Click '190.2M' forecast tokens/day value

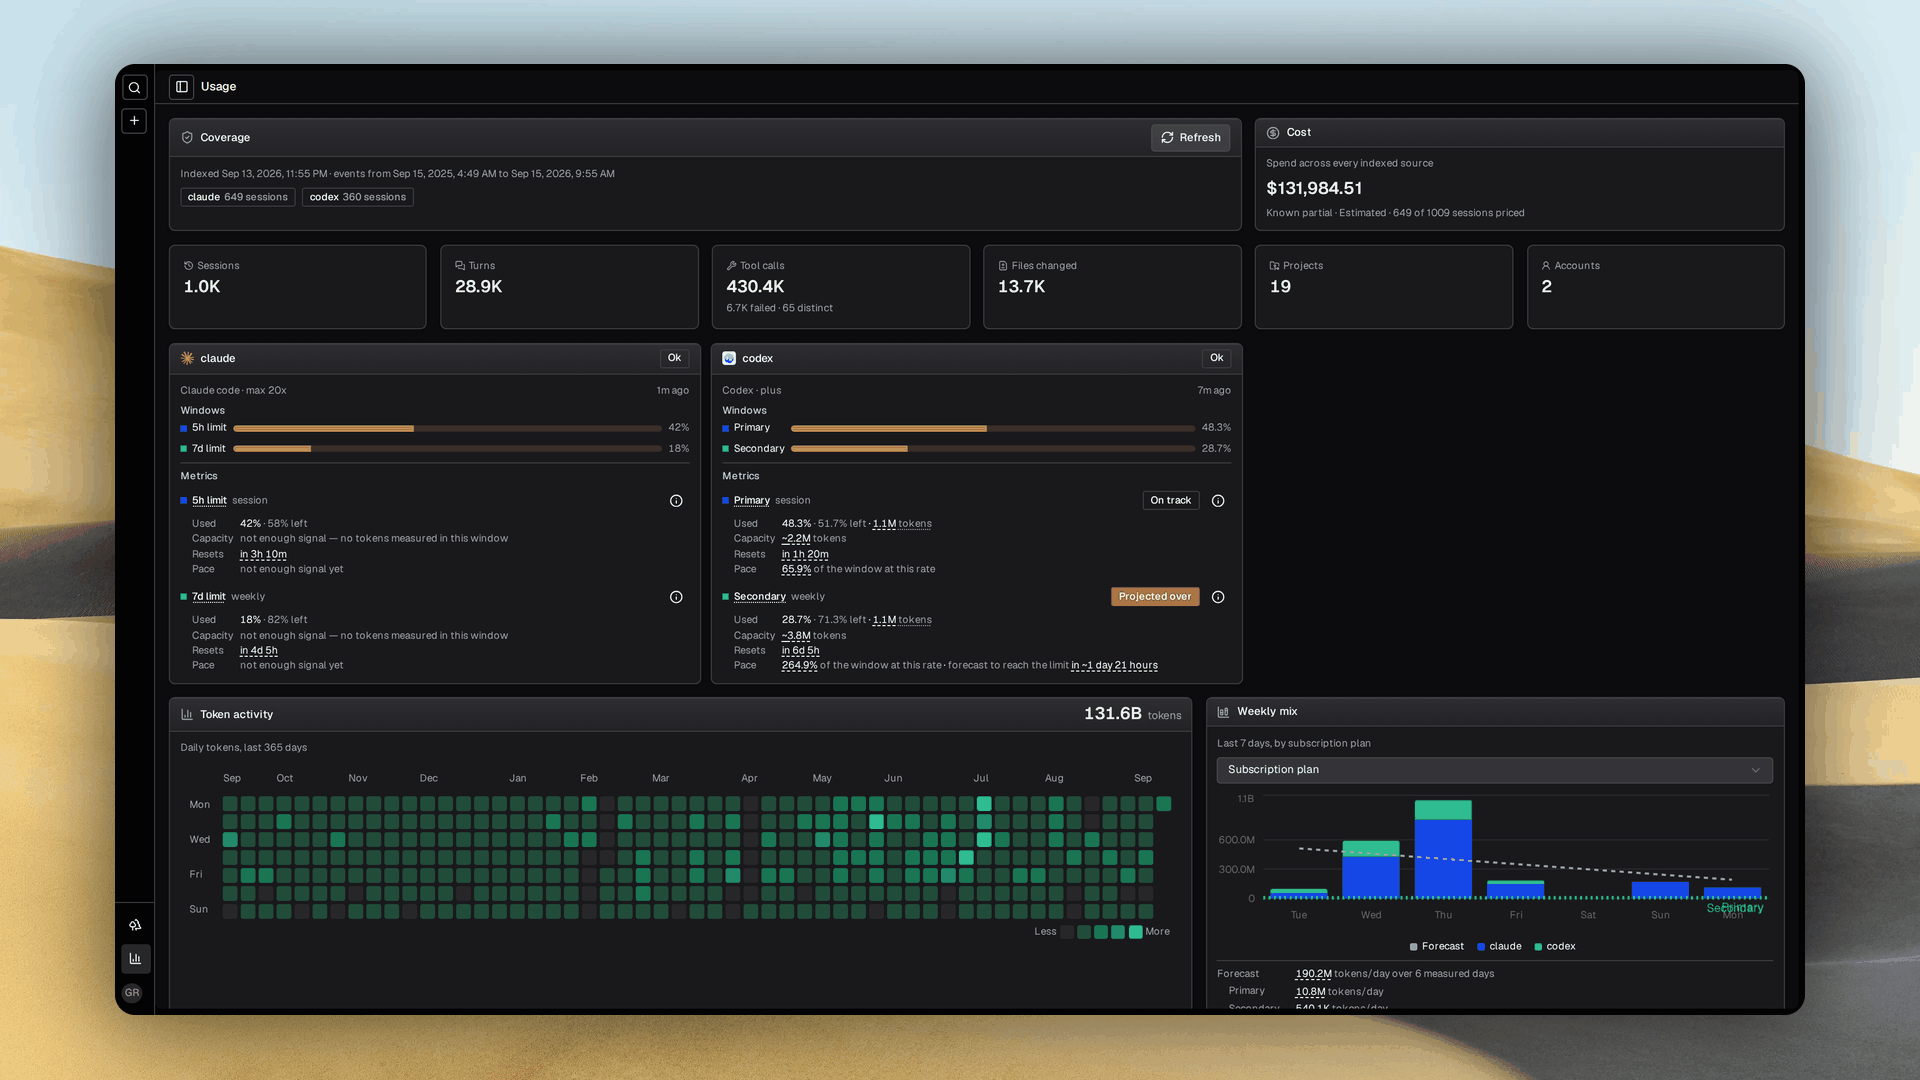point(1313,974)
